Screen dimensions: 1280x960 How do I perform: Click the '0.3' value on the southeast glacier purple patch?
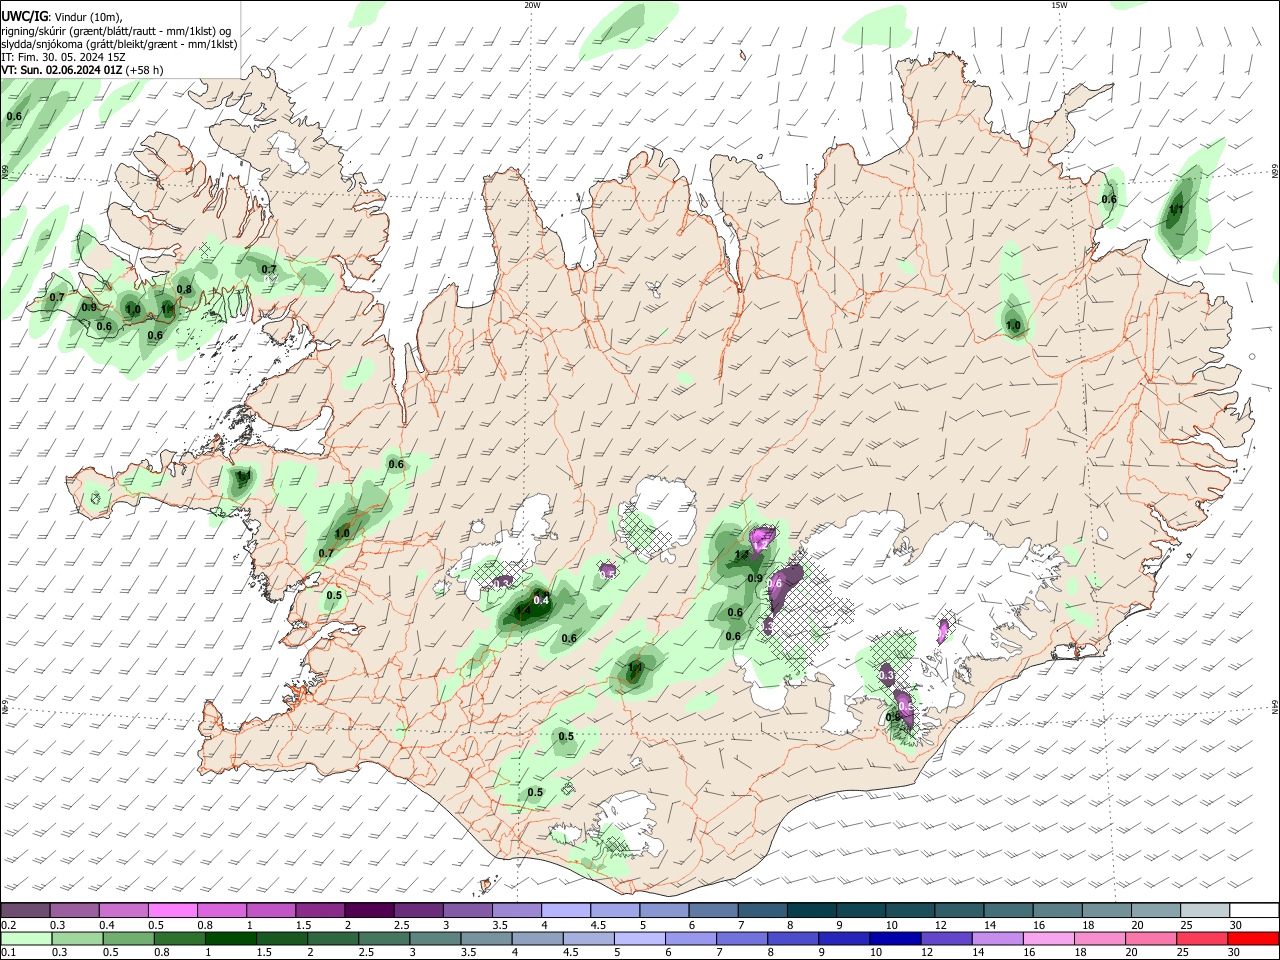tap(886, 676)
